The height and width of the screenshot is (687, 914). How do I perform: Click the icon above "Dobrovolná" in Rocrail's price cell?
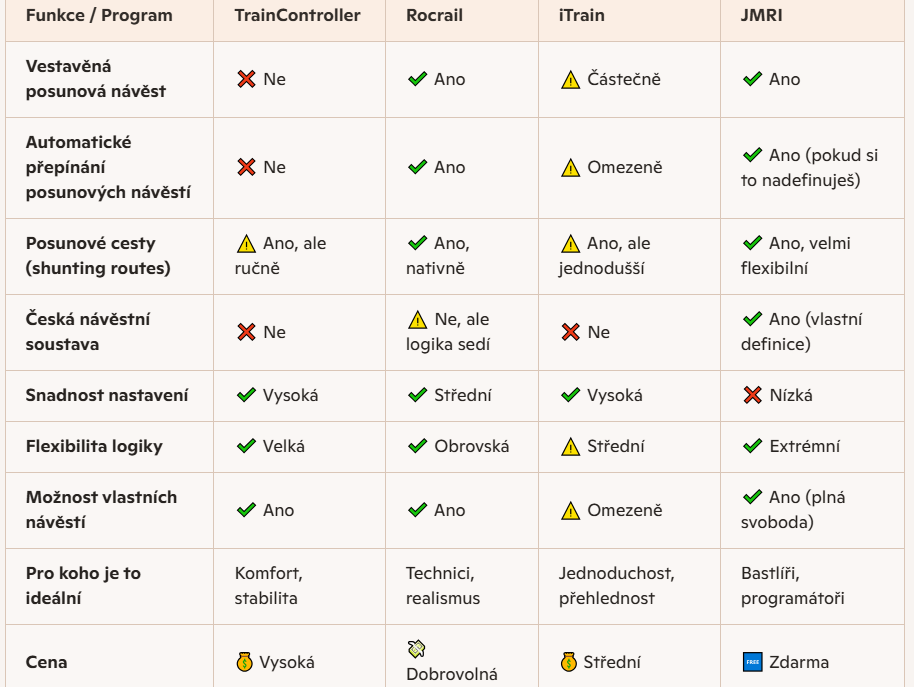(x=417, y=649)
